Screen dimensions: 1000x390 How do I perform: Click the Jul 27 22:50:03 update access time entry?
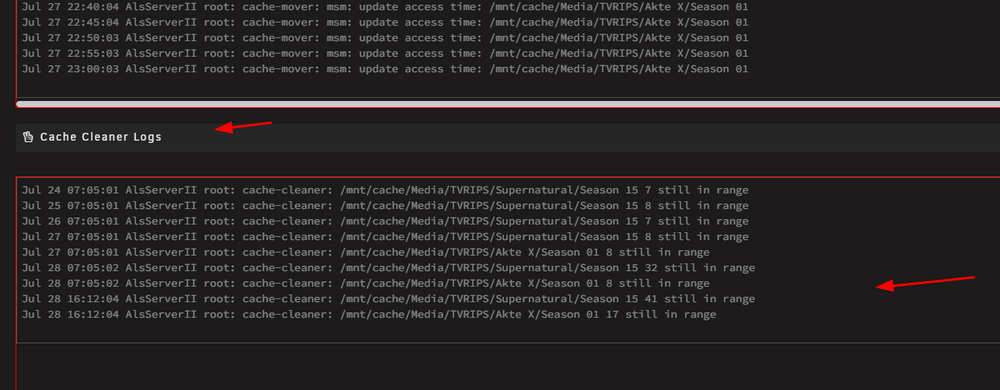pos(385,38)
